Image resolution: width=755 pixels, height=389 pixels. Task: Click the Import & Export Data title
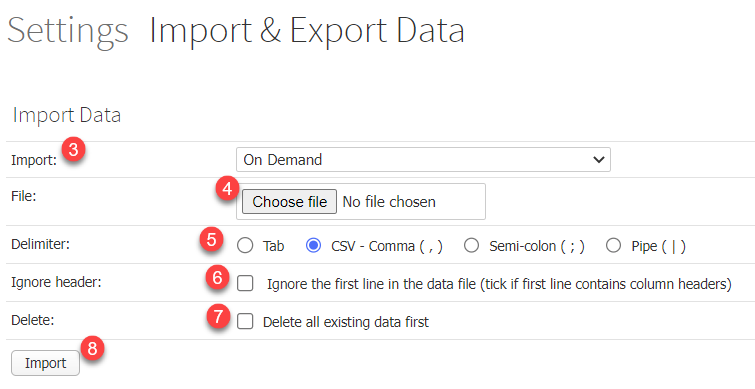[307, 30]
